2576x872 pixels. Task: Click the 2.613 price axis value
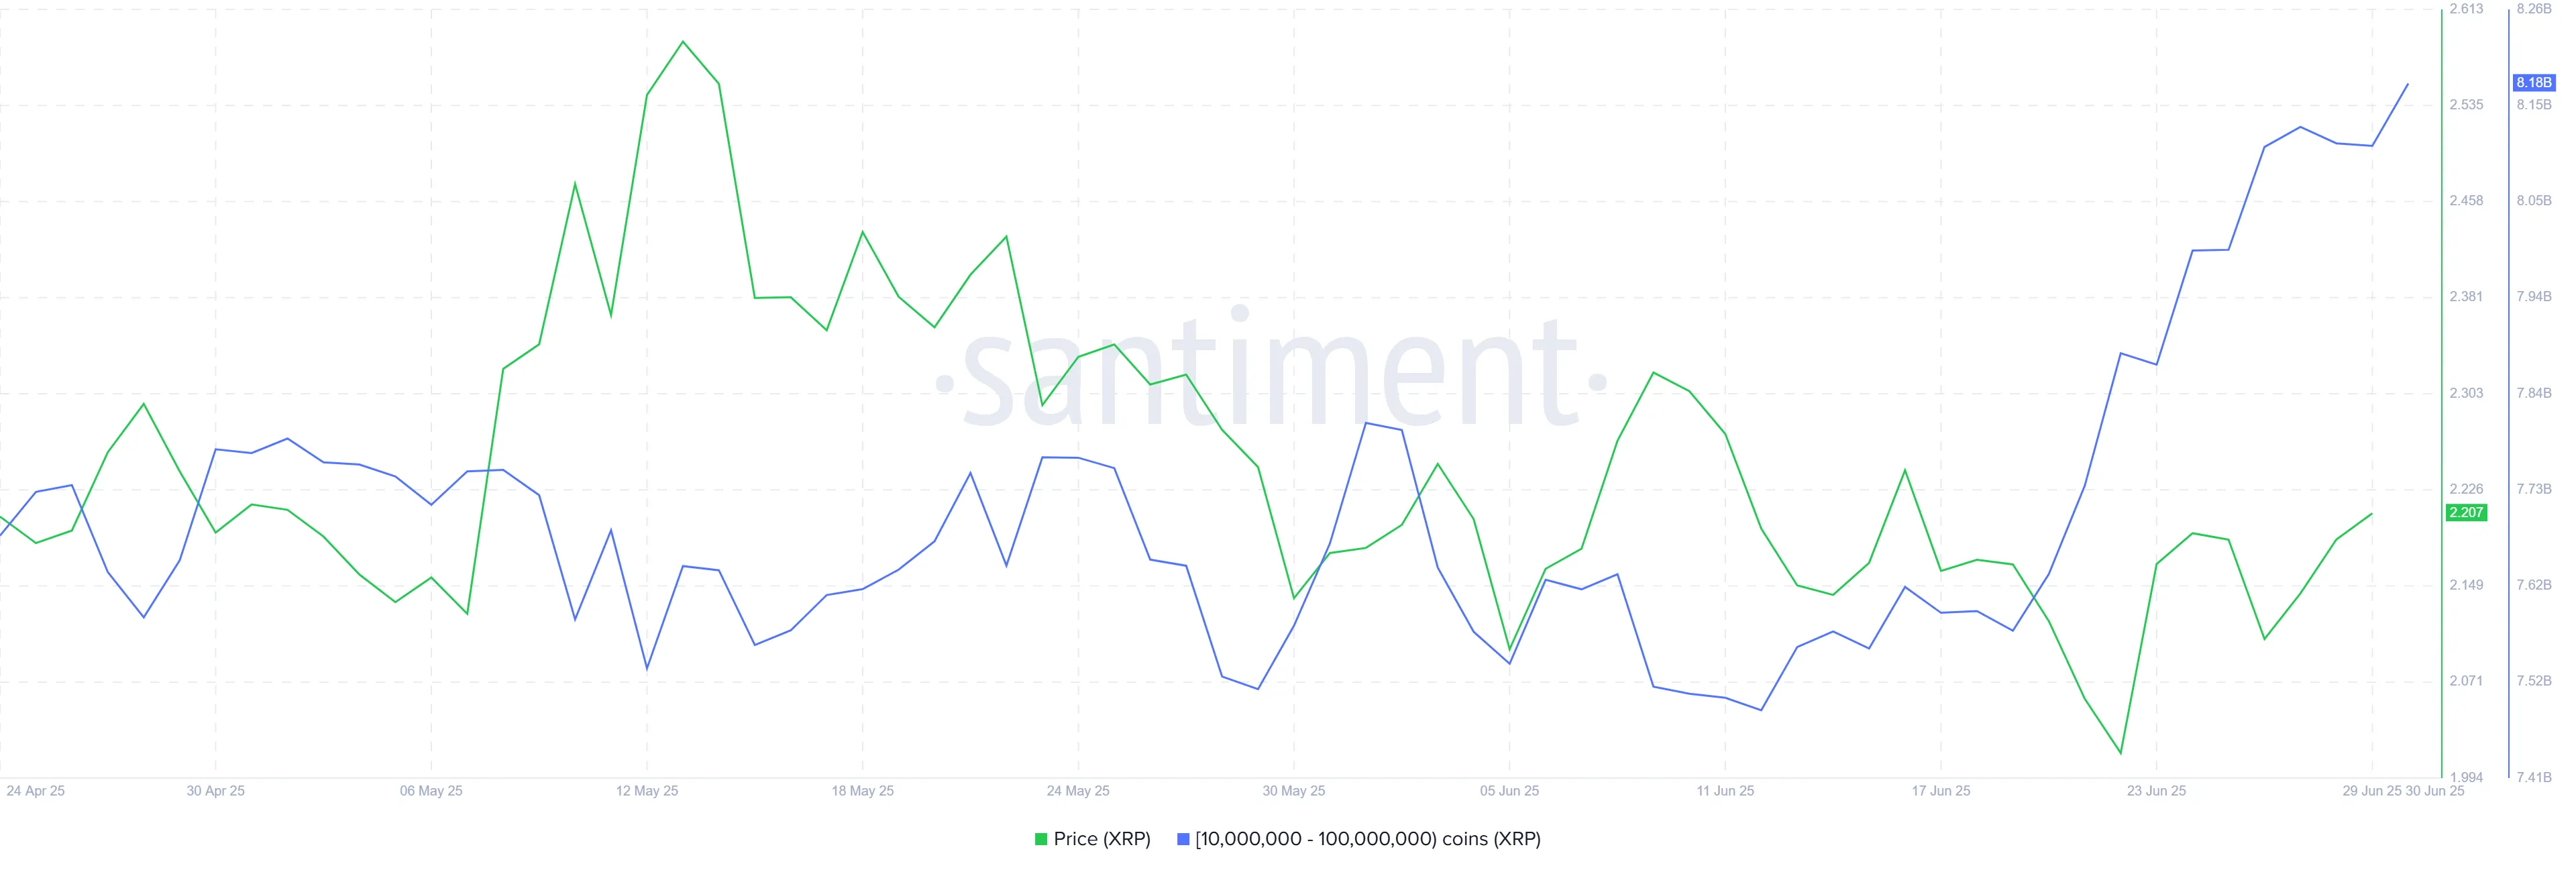coord(2466,9)
